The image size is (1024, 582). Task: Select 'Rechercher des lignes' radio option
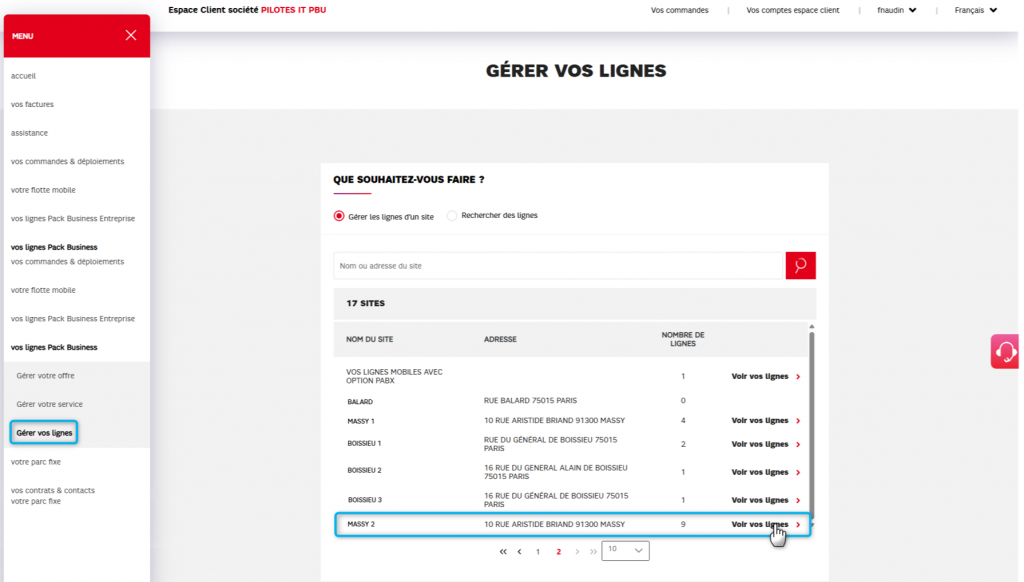(452, 216)
